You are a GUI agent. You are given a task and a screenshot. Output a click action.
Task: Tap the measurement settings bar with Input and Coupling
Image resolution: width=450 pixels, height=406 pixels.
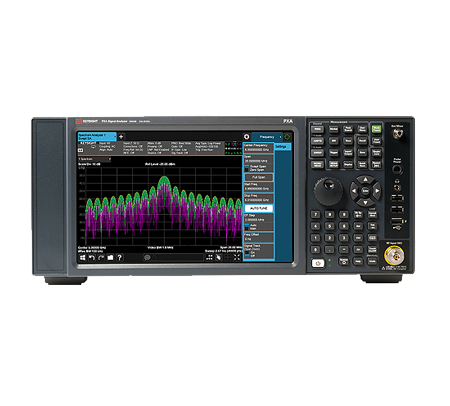(x=151, y=148)
